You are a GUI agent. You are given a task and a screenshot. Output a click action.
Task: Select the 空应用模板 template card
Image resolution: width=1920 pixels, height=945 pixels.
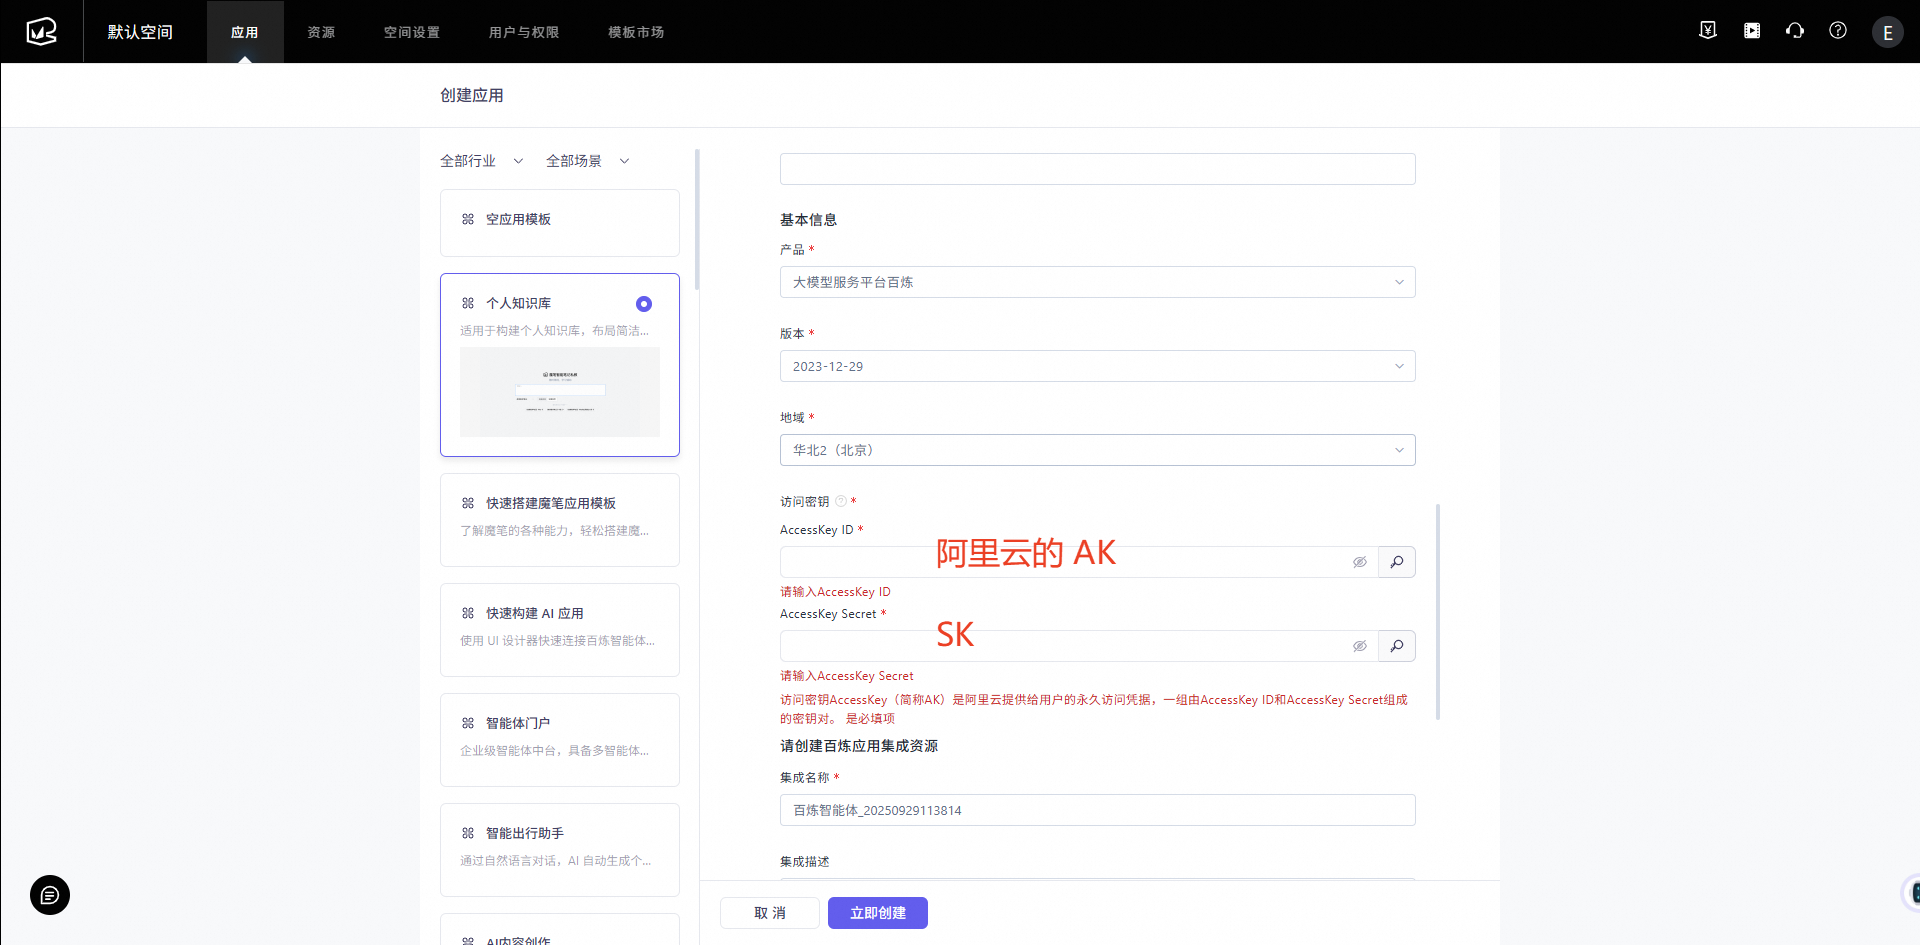click(560, 223)
